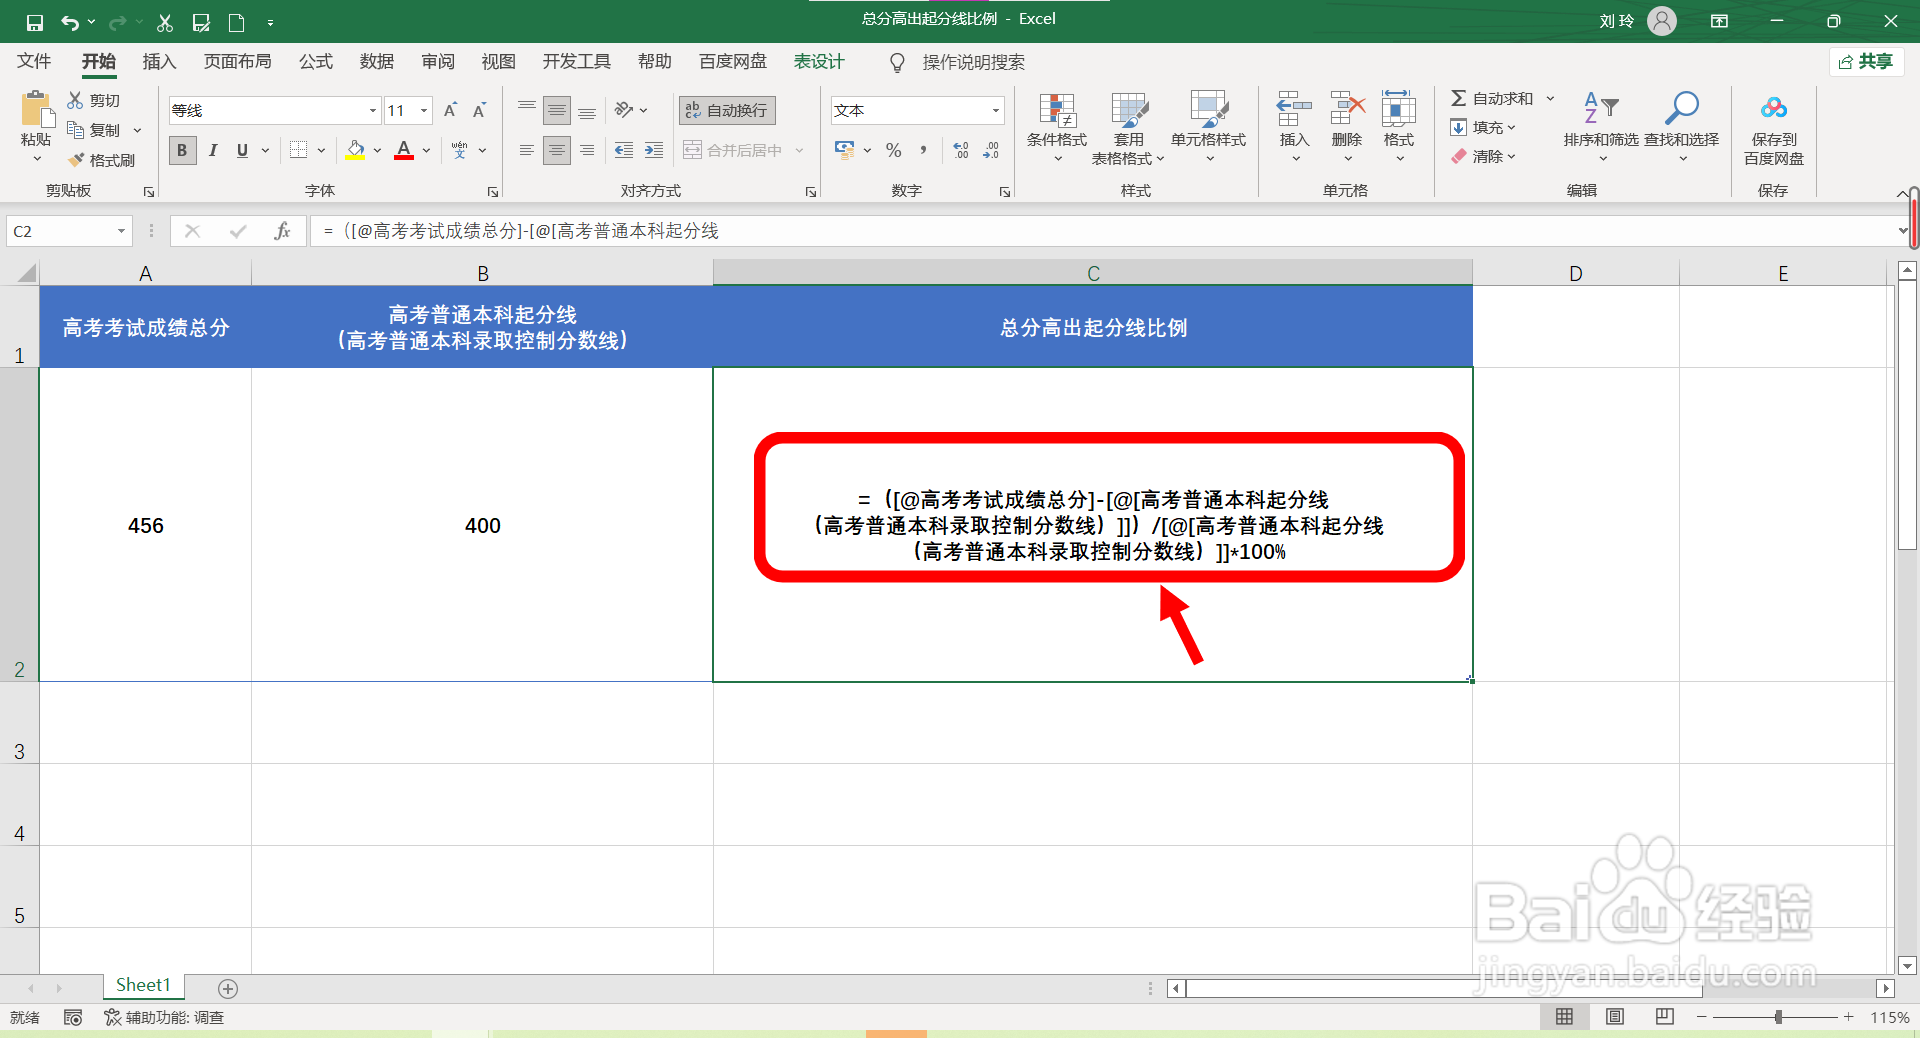The width and height of the screenshot is (1920, 1038).
Task: Toggle Bold formatting
Action: pos(182,150)
